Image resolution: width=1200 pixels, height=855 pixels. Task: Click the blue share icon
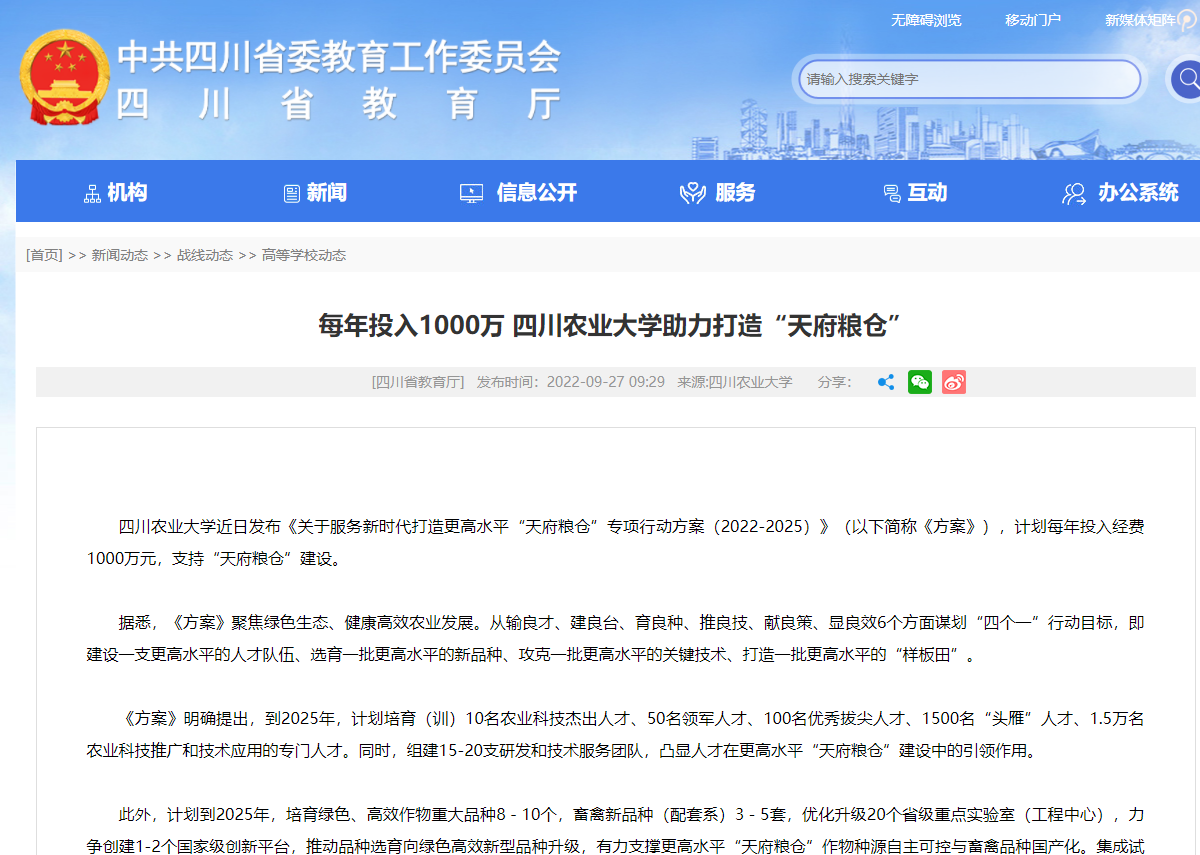[885, 382]
